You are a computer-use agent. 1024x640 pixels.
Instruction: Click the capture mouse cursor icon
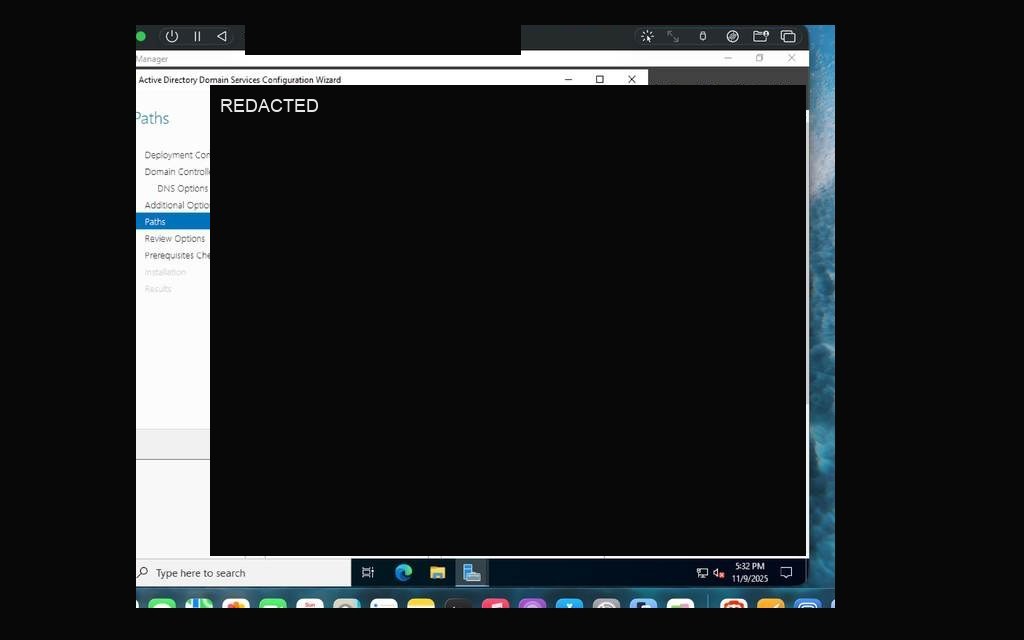[x=647, y=37]
